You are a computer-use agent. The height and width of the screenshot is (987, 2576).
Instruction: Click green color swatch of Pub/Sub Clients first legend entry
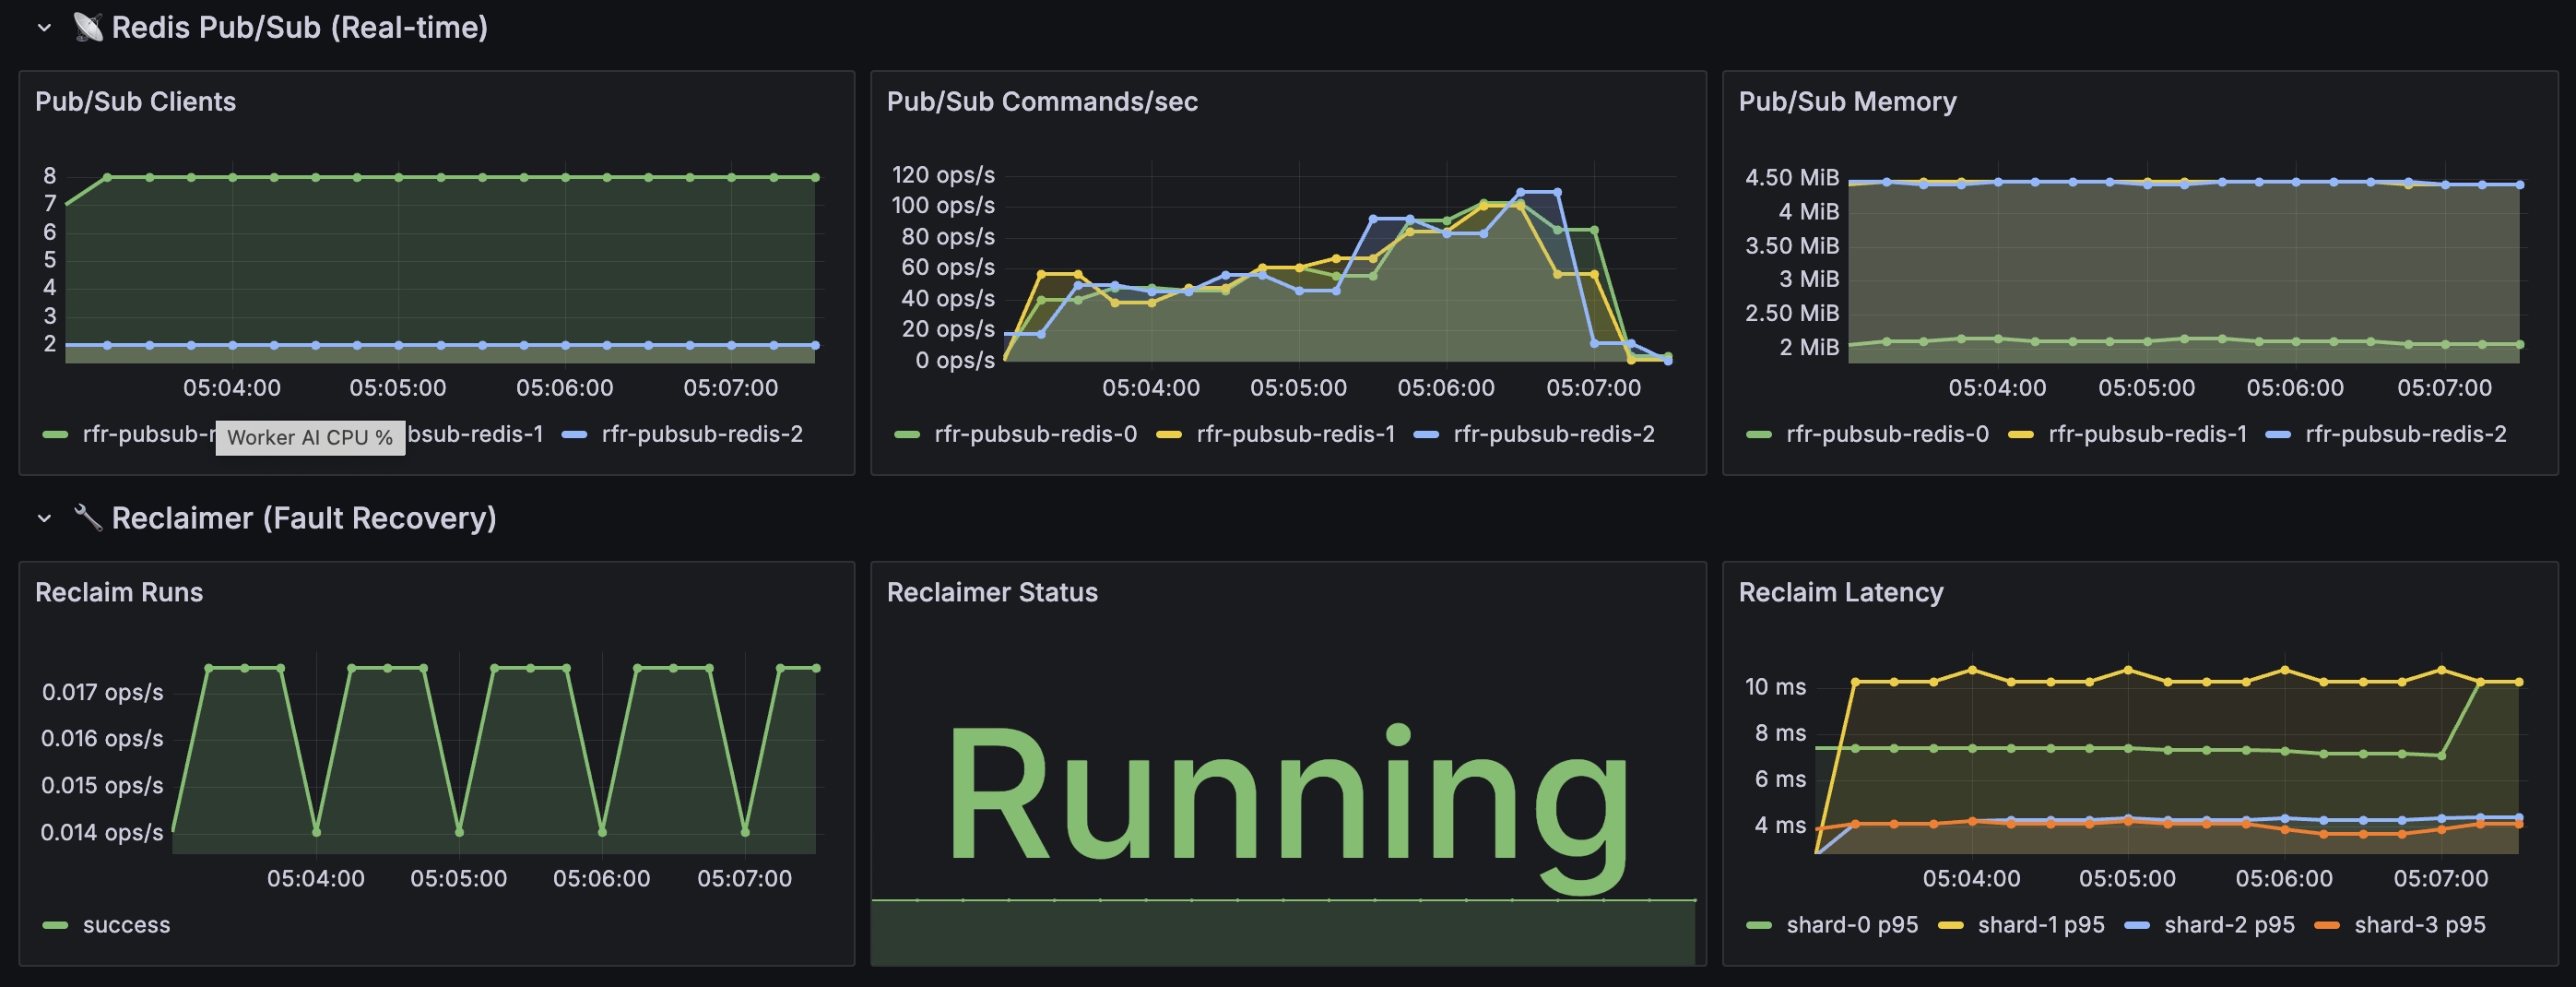coord(55,435)
